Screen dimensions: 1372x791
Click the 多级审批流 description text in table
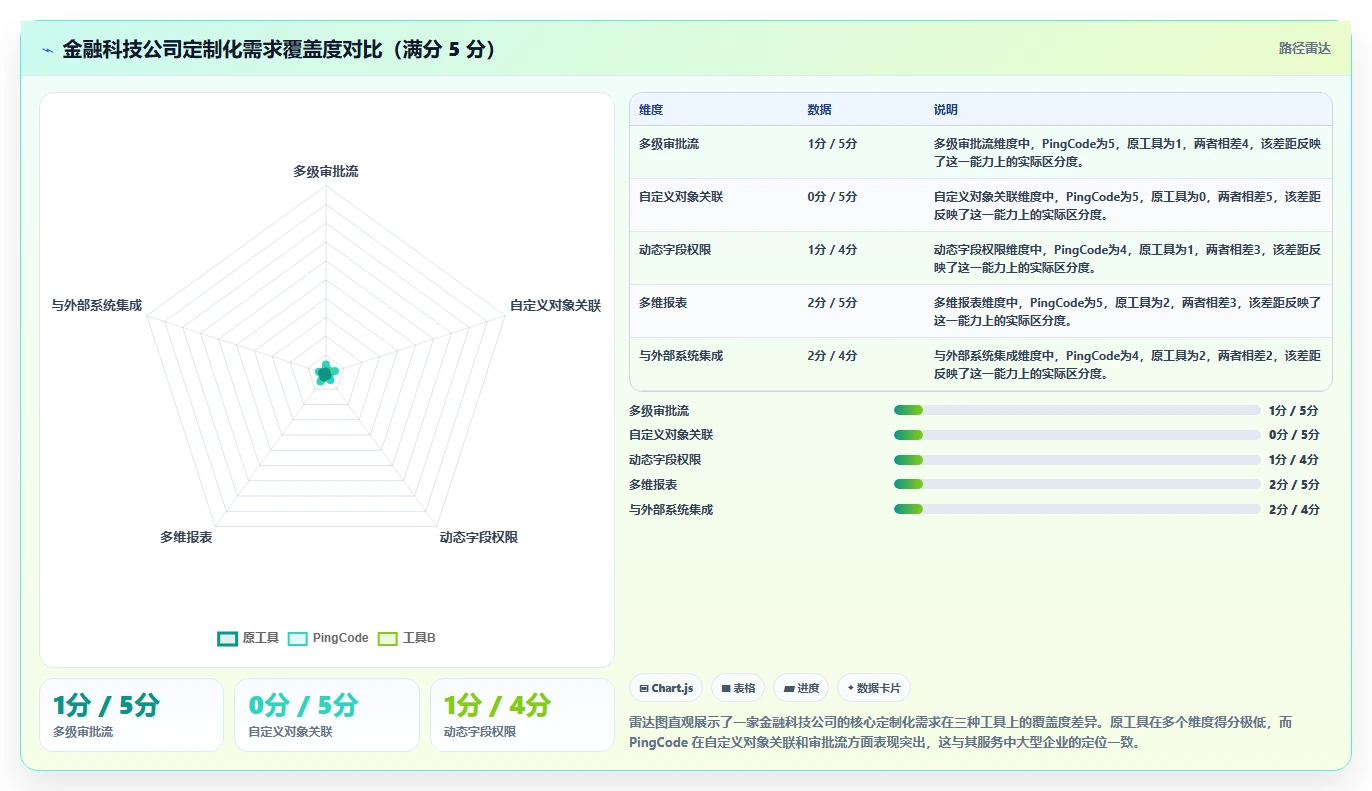point(1127,152)
